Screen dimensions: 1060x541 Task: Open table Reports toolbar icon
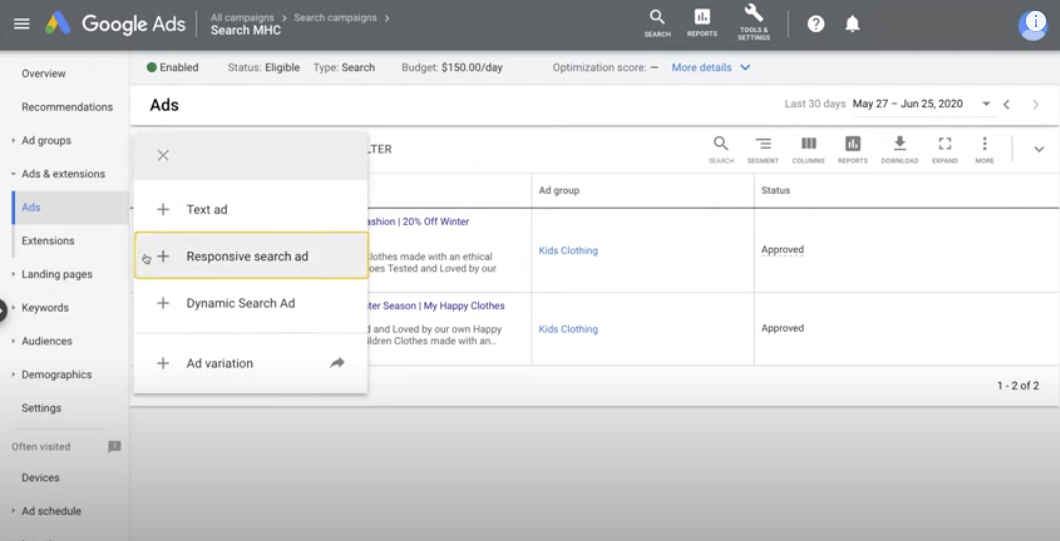tap(852, 149)
